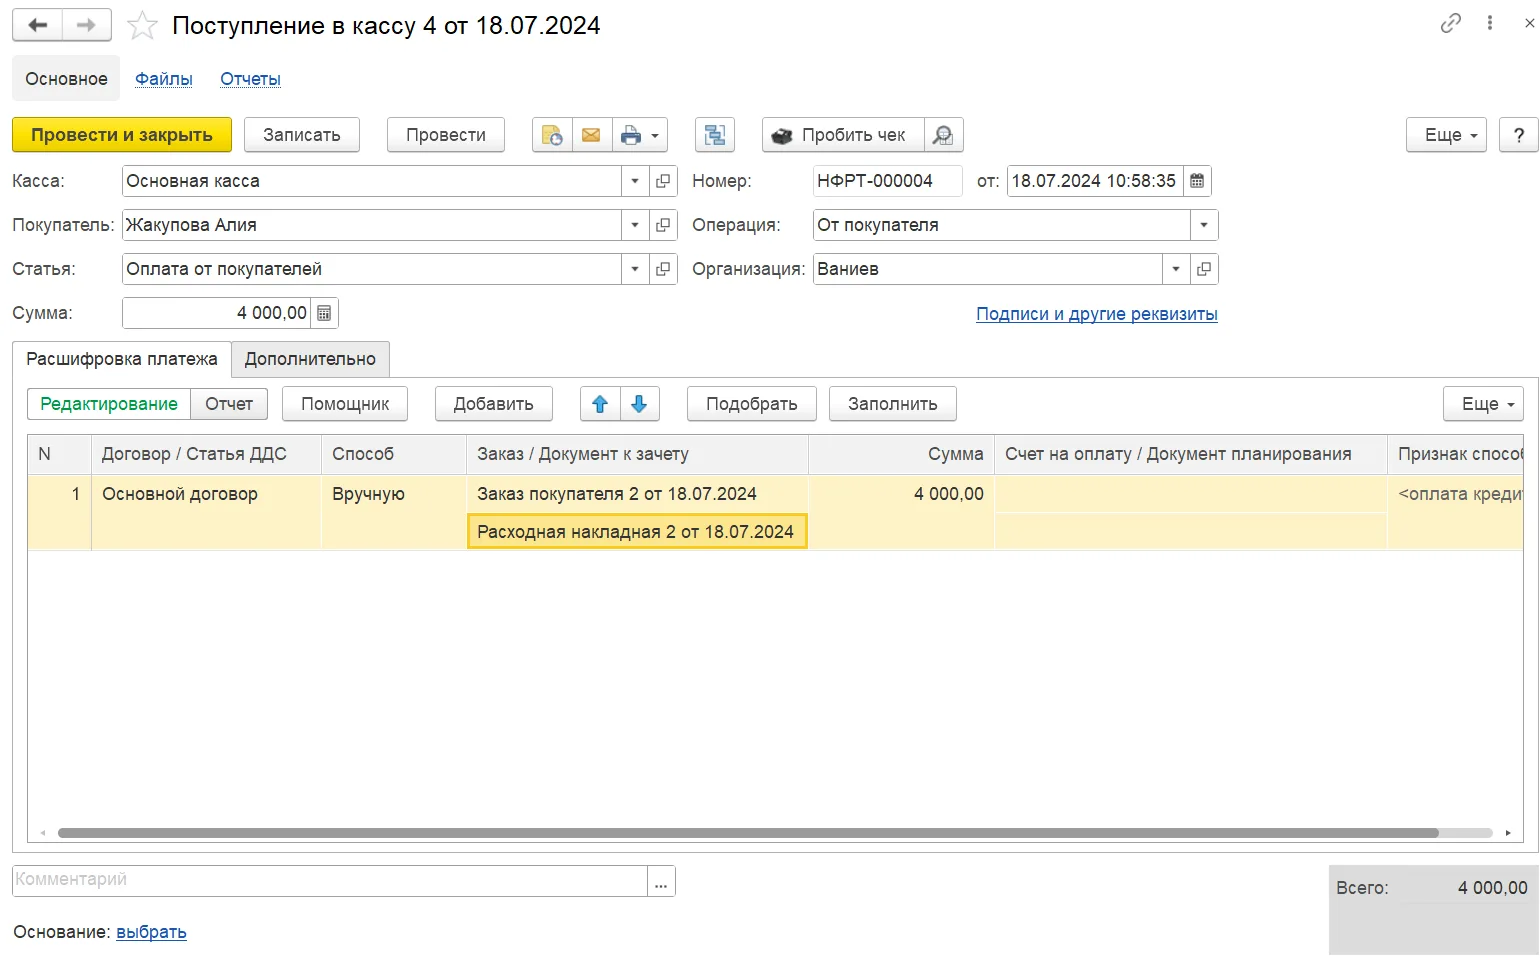Viewport: 1540px width, 961px height.
Task: Click the Записать button
Action: tap(302, 135)
